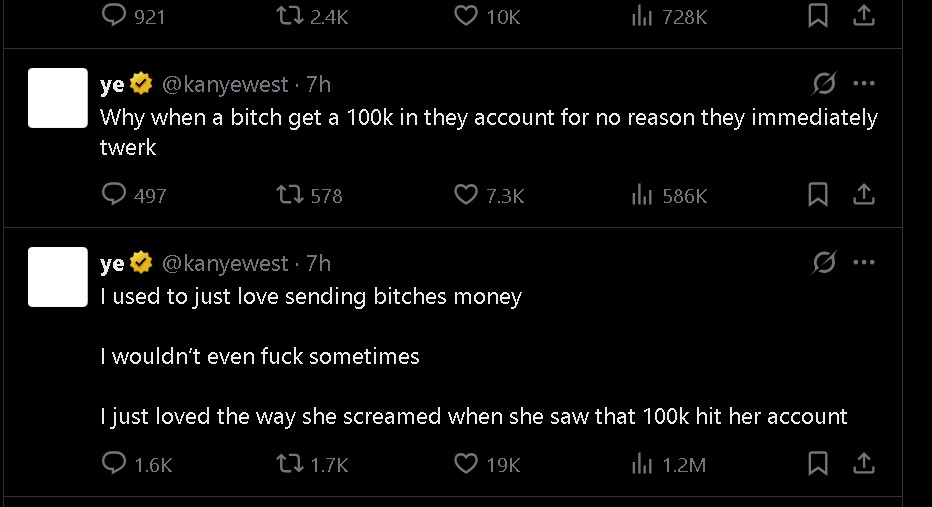View analytics on the 586K-views post
Viewport: 932px width, 507px height.
(x=642, y=195)
